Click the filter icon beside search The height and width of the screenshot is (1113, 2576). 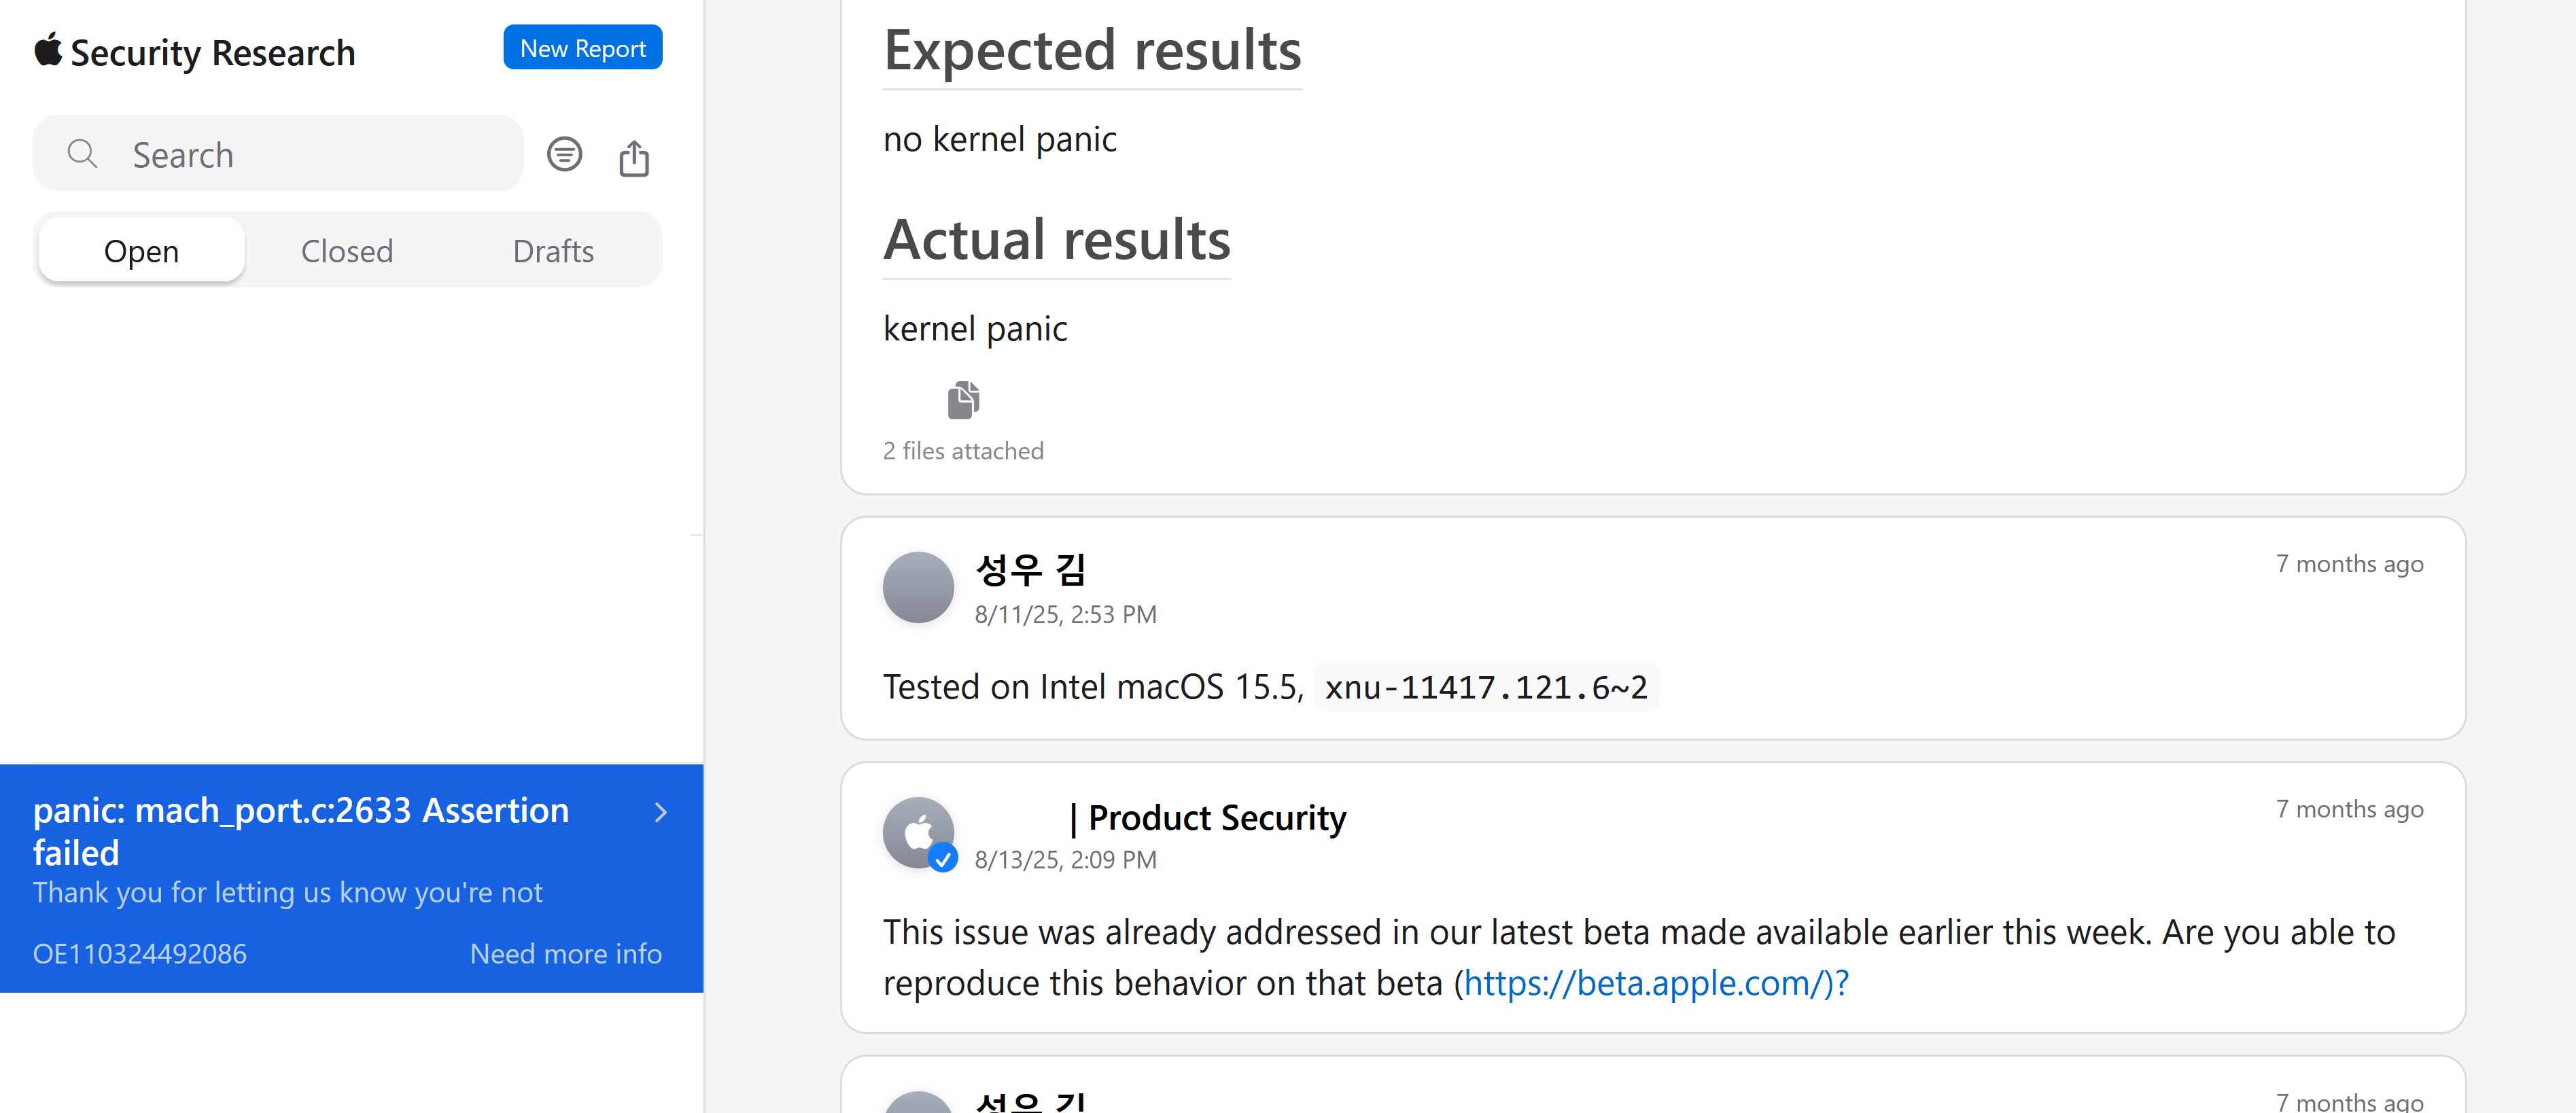click(x=564, y=154)
